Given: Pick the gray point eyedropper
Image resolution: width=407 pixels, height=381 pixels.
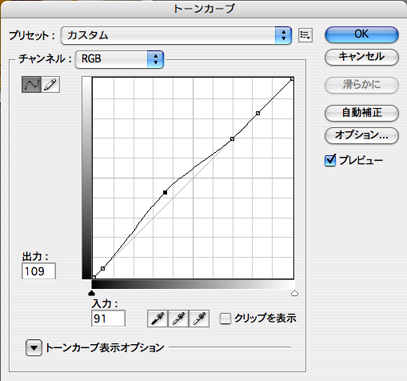Looking at the screenshot, I should (x=178, y=318).
